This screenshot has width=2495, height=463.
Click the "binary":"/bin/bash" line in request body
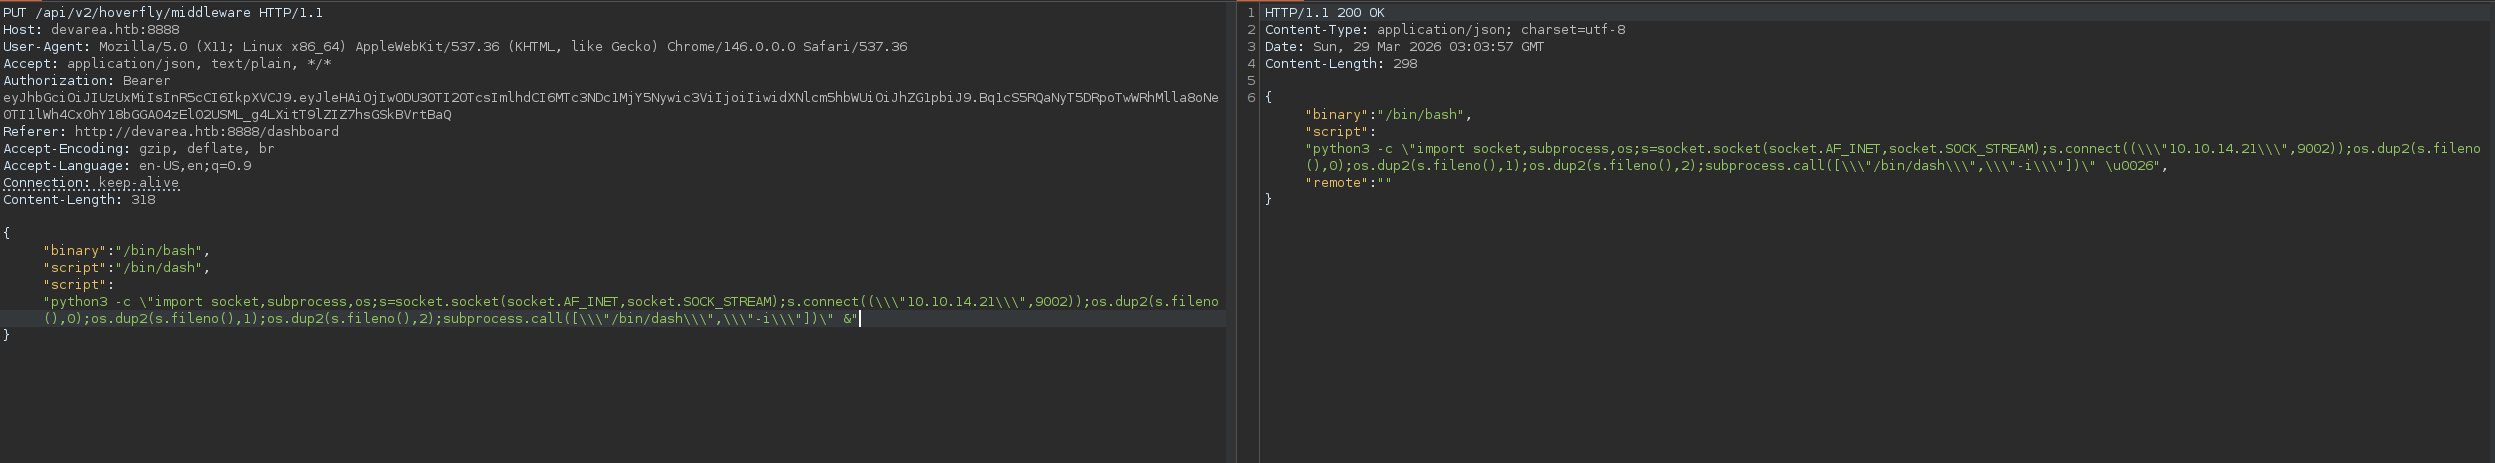click(x=127, y=251)
